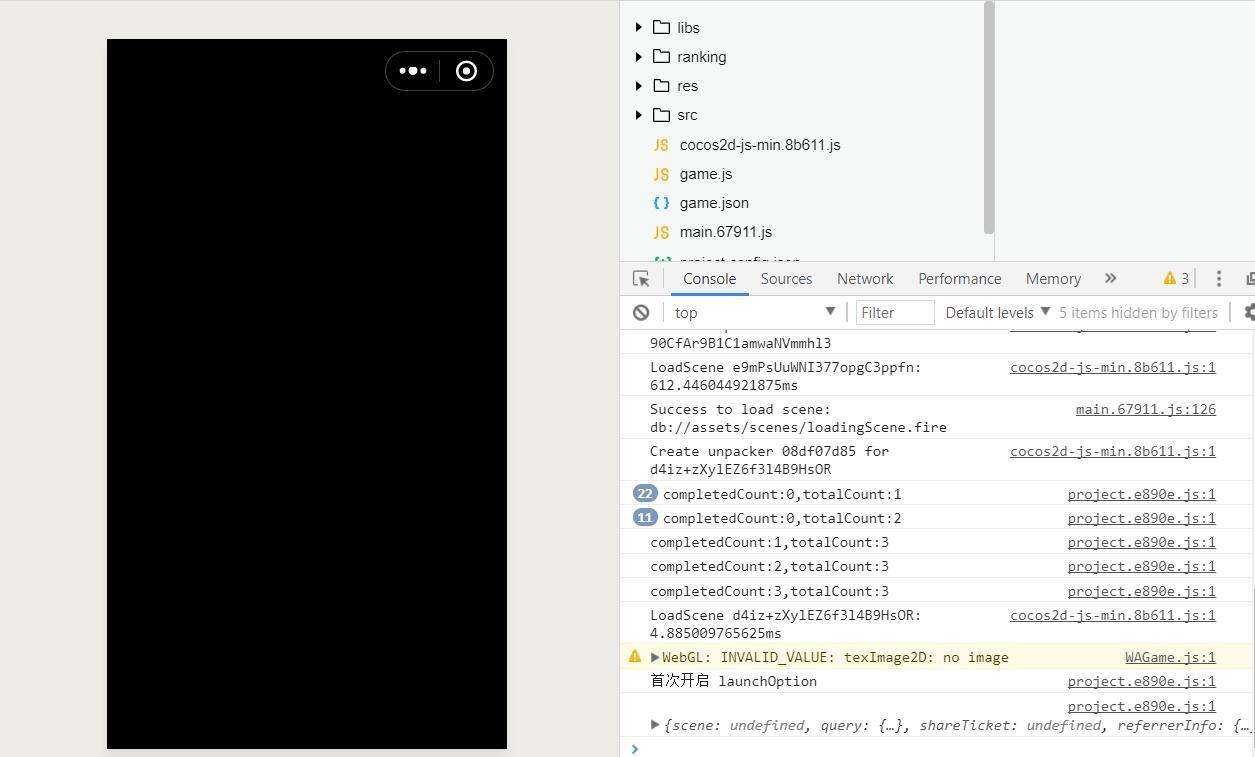The image size is (1255, 757).
Task: Switch to the Network tab
Action: 865,279
